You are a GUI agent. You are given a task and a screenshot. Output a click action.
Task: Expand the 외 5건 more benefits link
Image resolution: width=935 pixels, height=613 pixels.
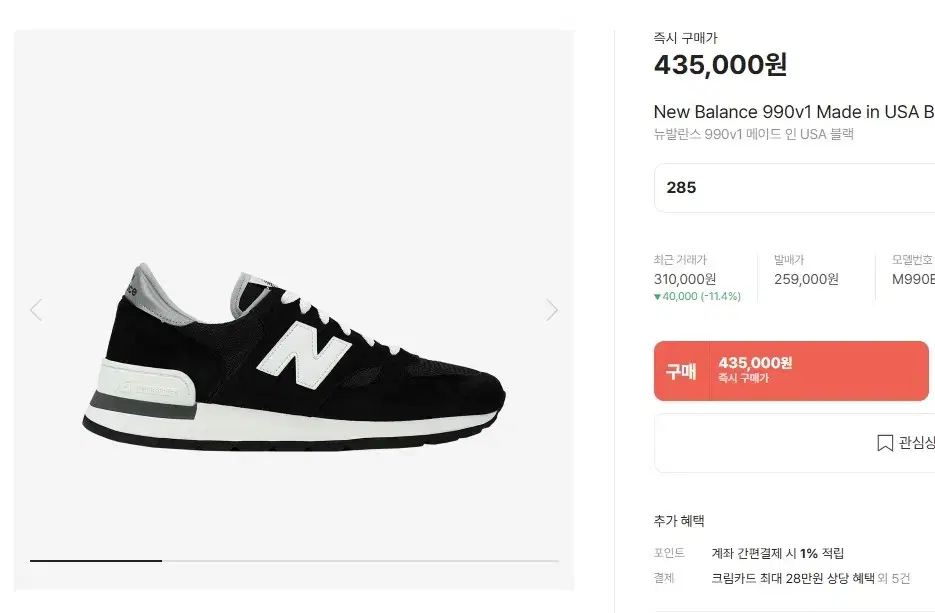[894, 578]
